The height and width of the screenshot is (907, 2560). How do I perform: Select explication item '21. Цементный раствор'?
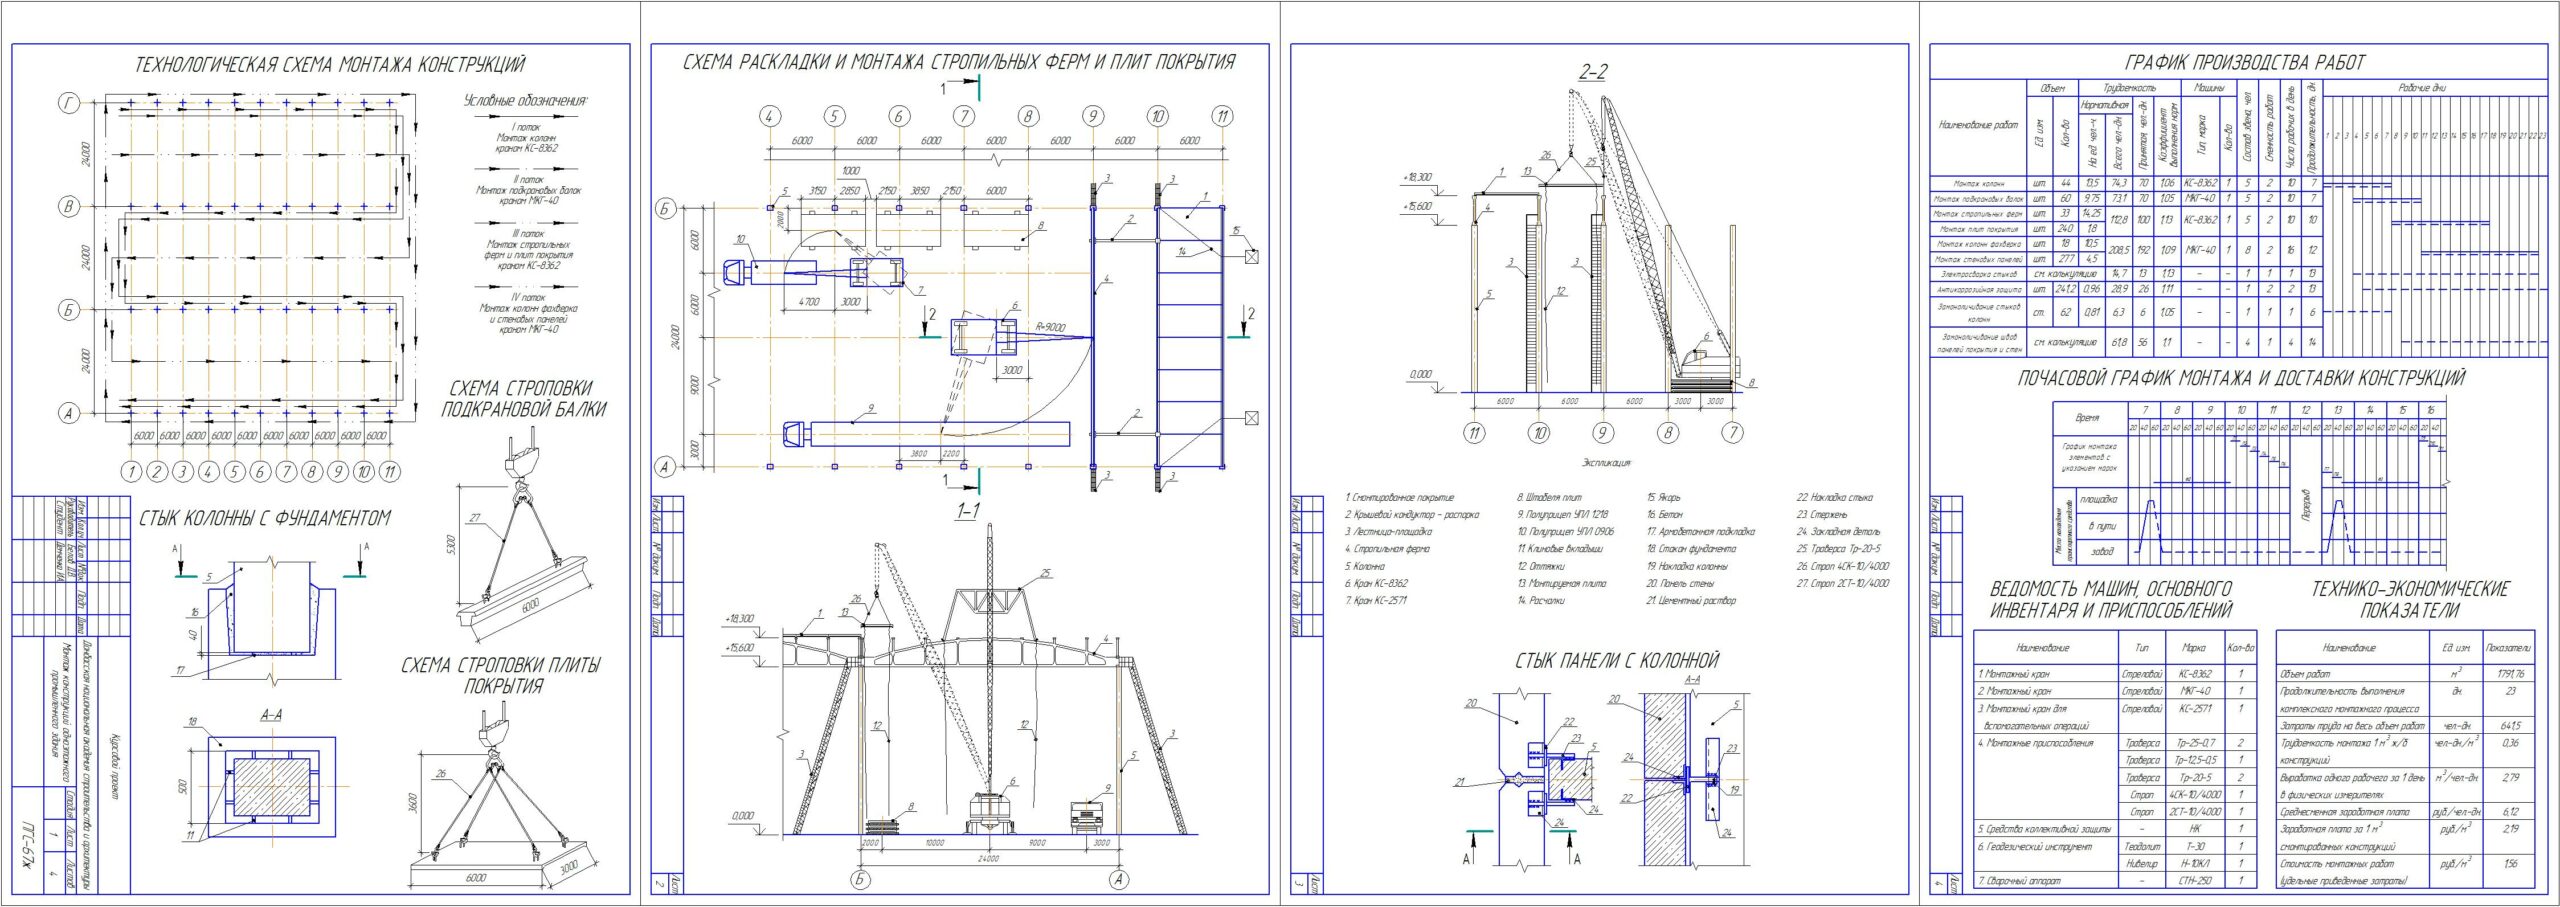point(1692,601)
